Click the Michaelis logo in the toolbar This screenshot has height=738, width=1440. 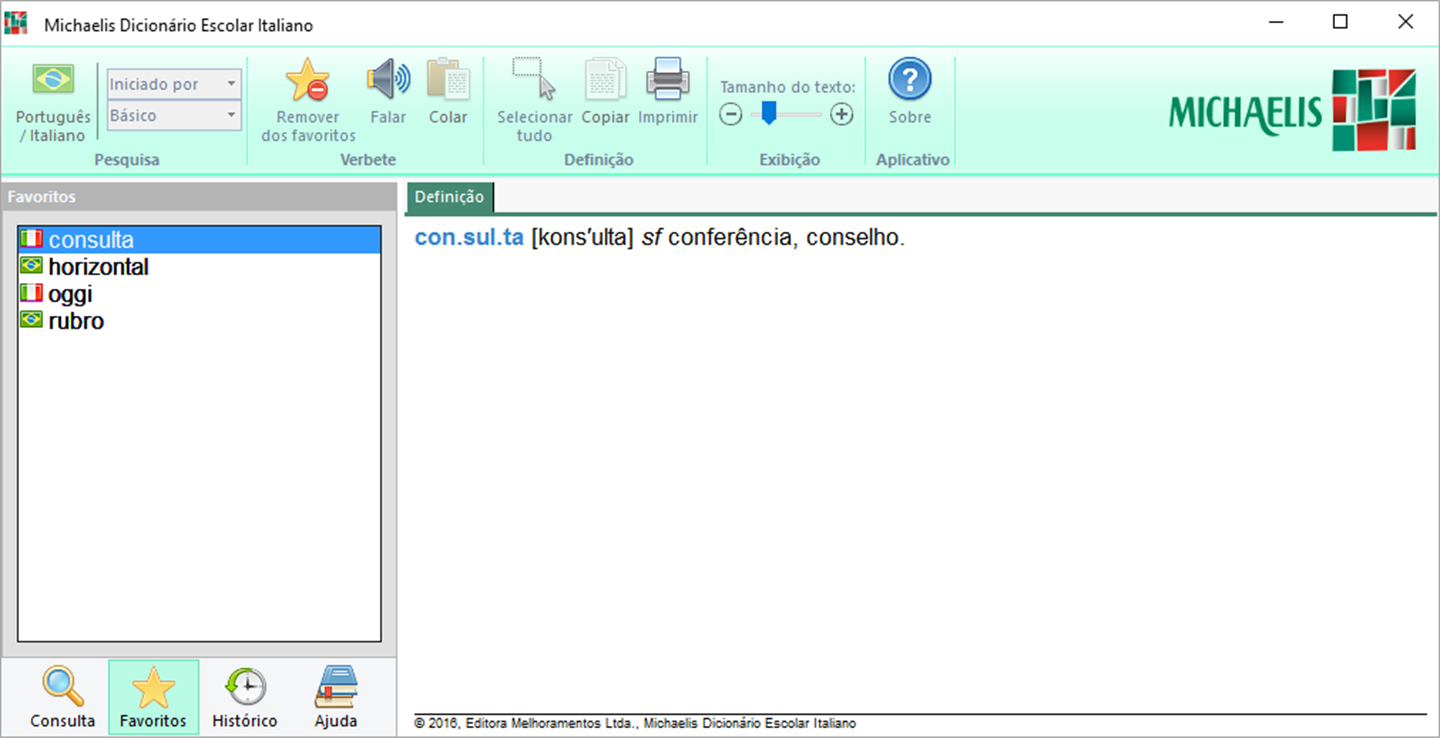(x=1293, y=110)
